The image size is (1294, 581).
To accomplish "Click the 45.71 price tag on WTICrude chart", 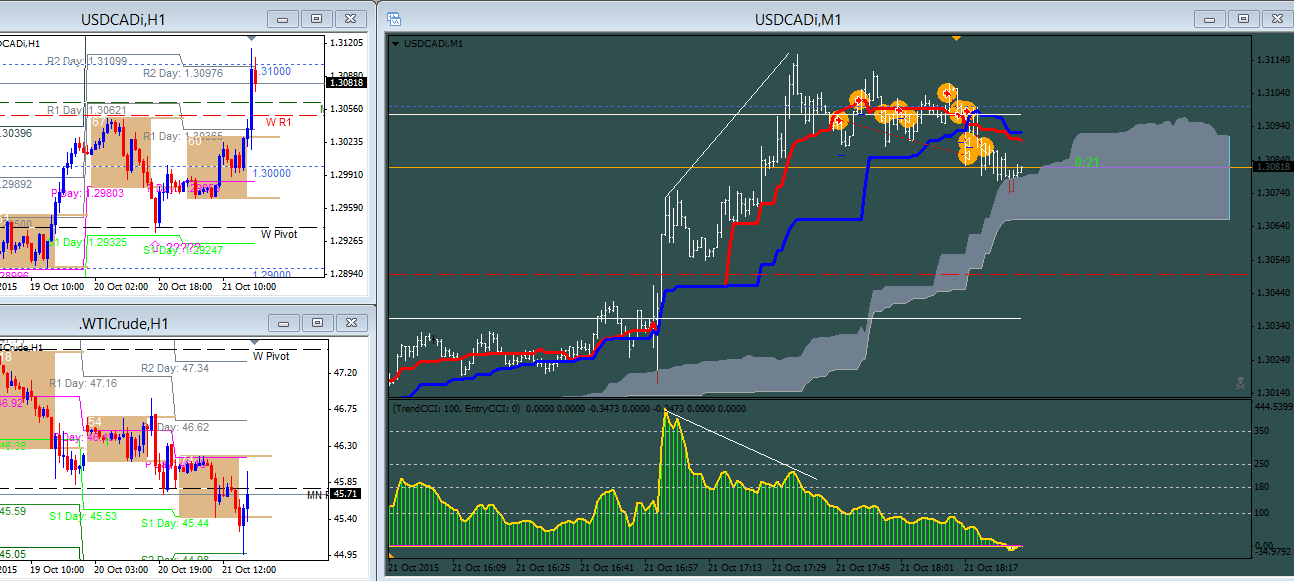I will [x=346, y=494].
